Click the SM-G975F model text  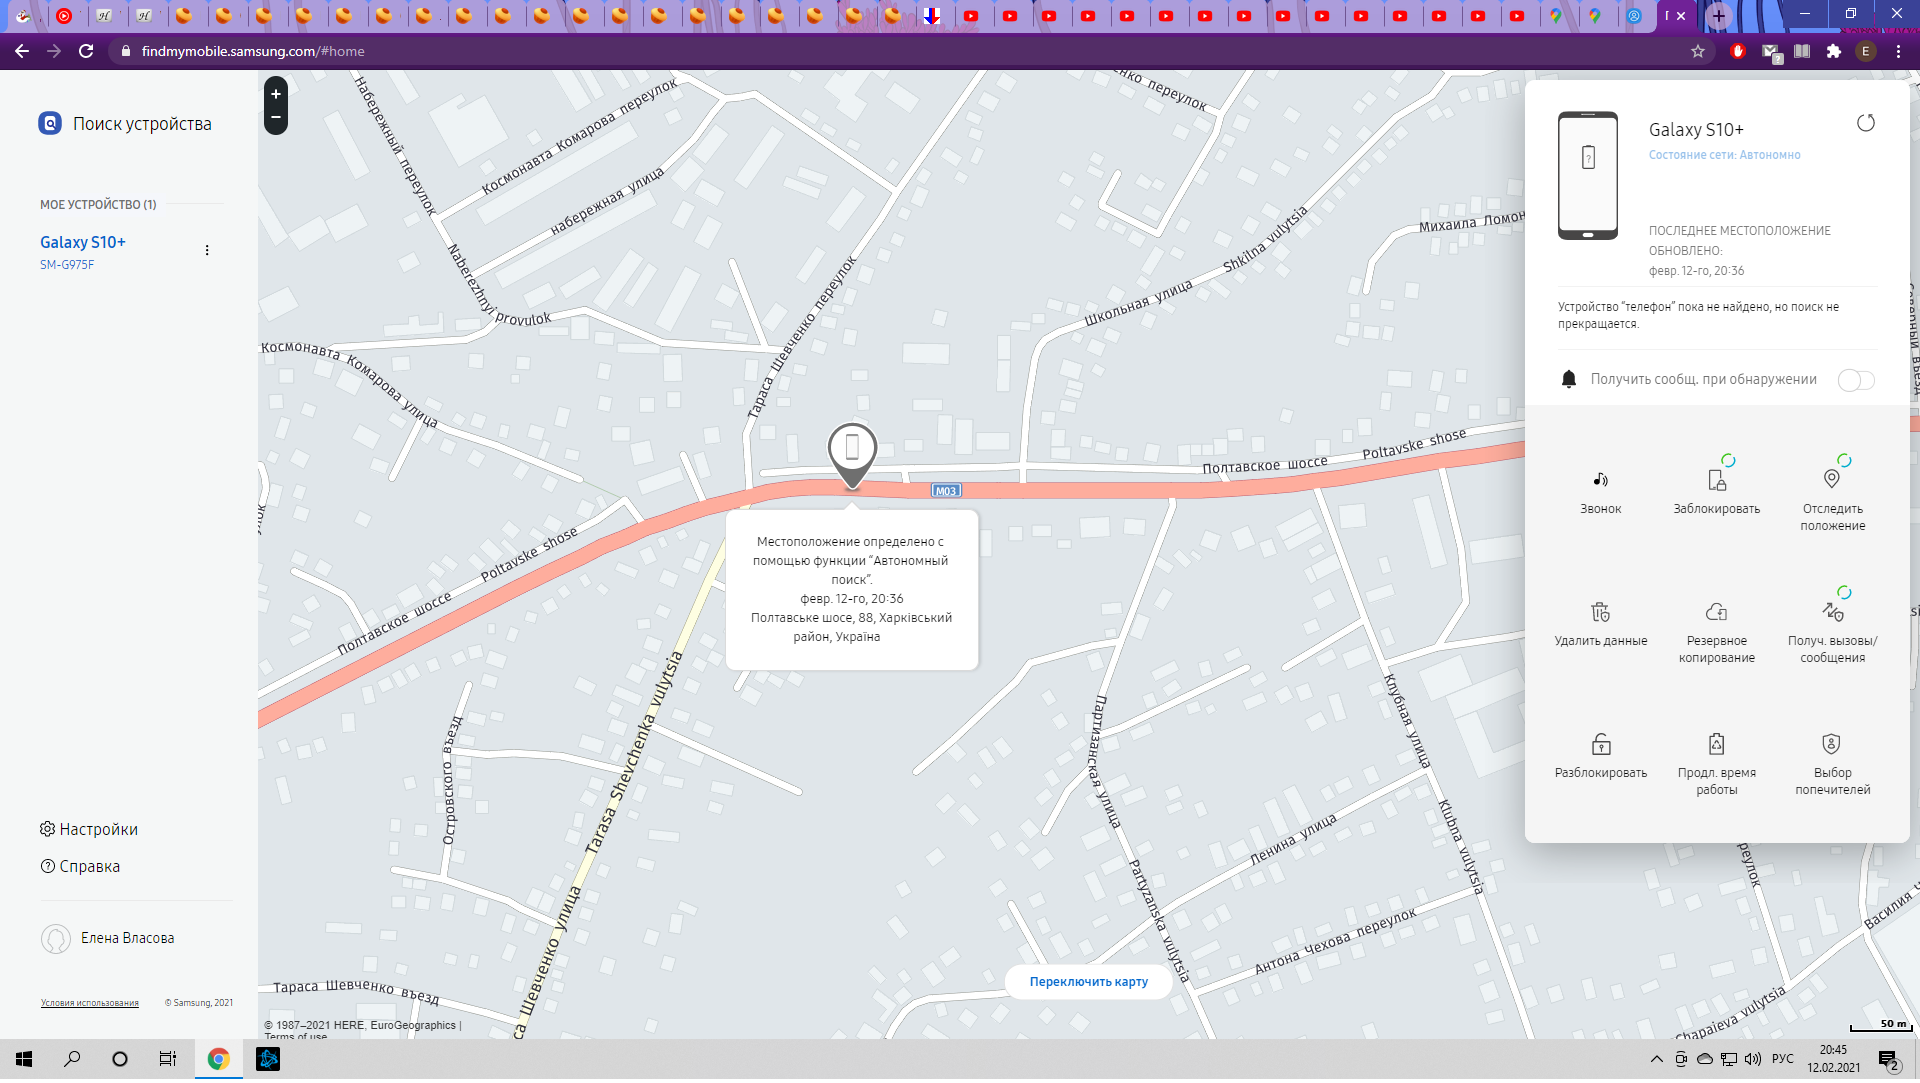pyautogui.click(x=67, y=265)
